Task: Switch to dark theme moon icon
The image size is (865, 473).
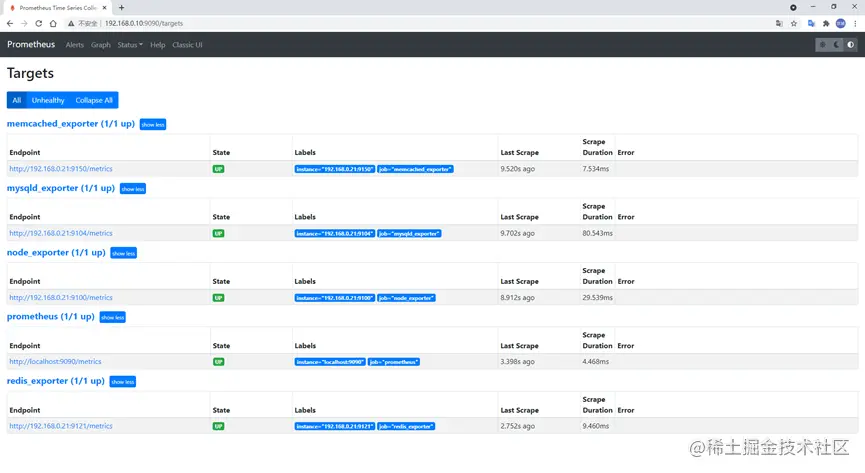Action: (x=836, y=45)
